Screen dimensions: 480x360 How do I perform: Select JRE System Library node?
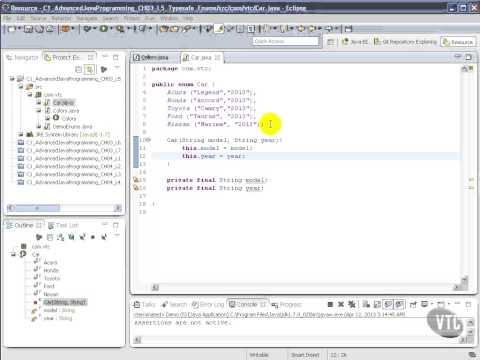pos(72,135)
